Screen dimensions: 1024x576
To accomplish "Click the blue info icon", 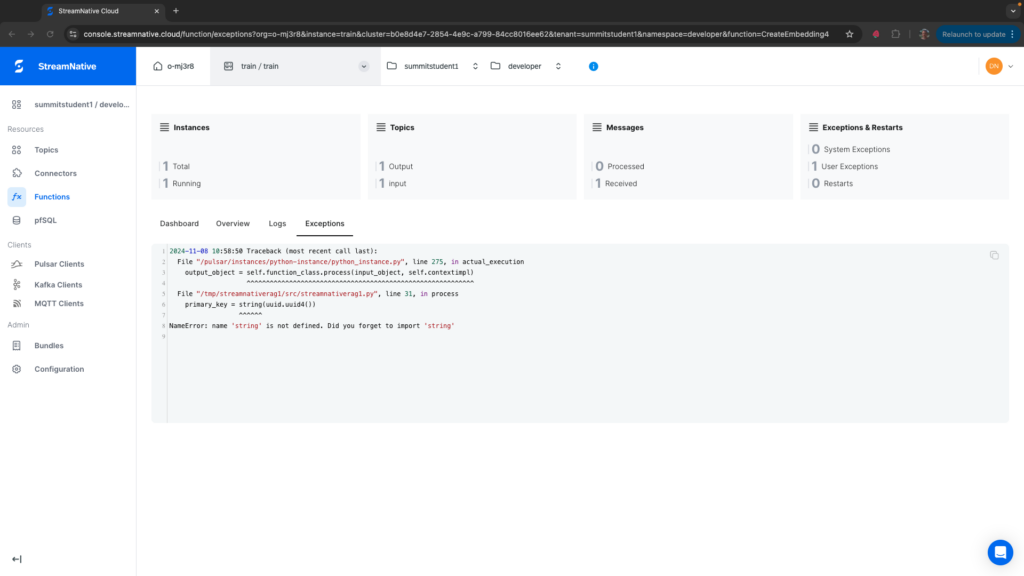I will 593,66.
